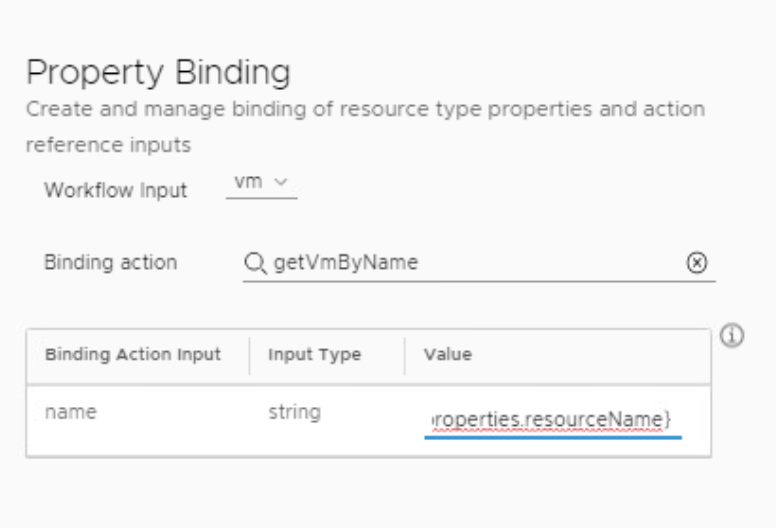Click the Workflow Input label
This screenshot has width=776, height=528.
click(x=115, y=191)
